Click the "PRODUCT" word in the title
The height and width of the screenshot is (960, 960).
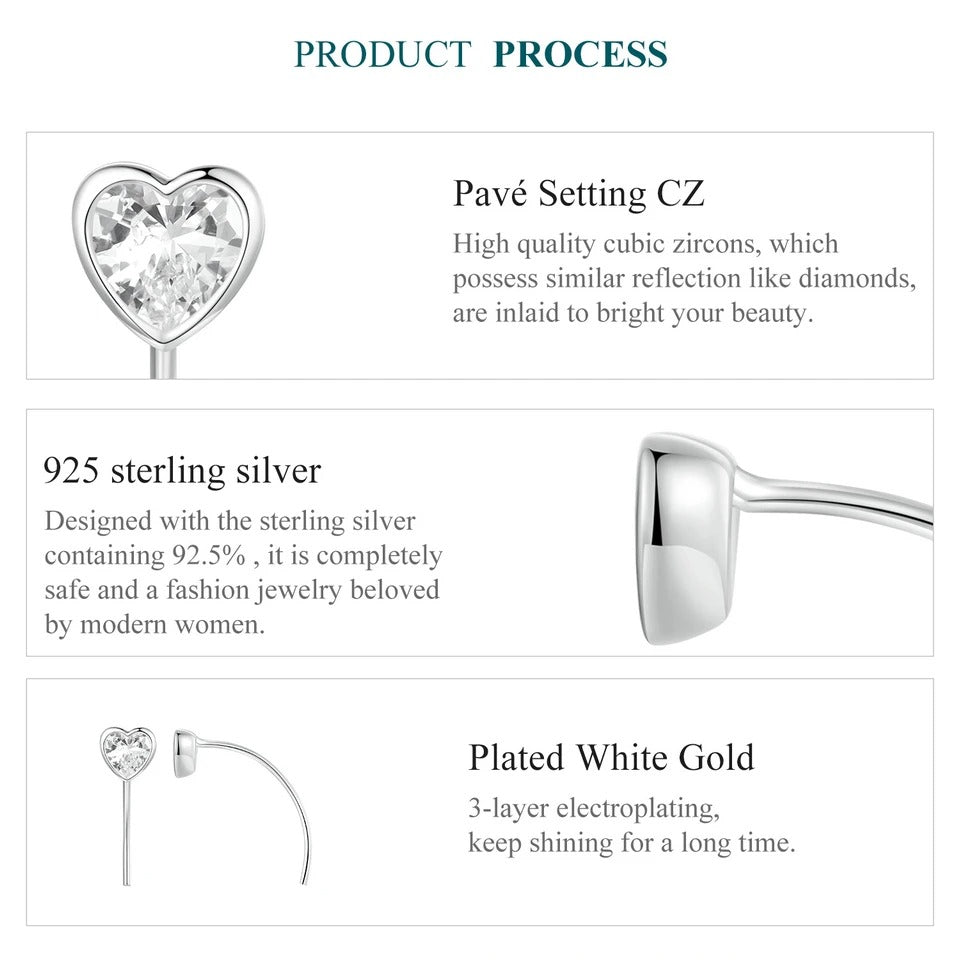(383, 55)
